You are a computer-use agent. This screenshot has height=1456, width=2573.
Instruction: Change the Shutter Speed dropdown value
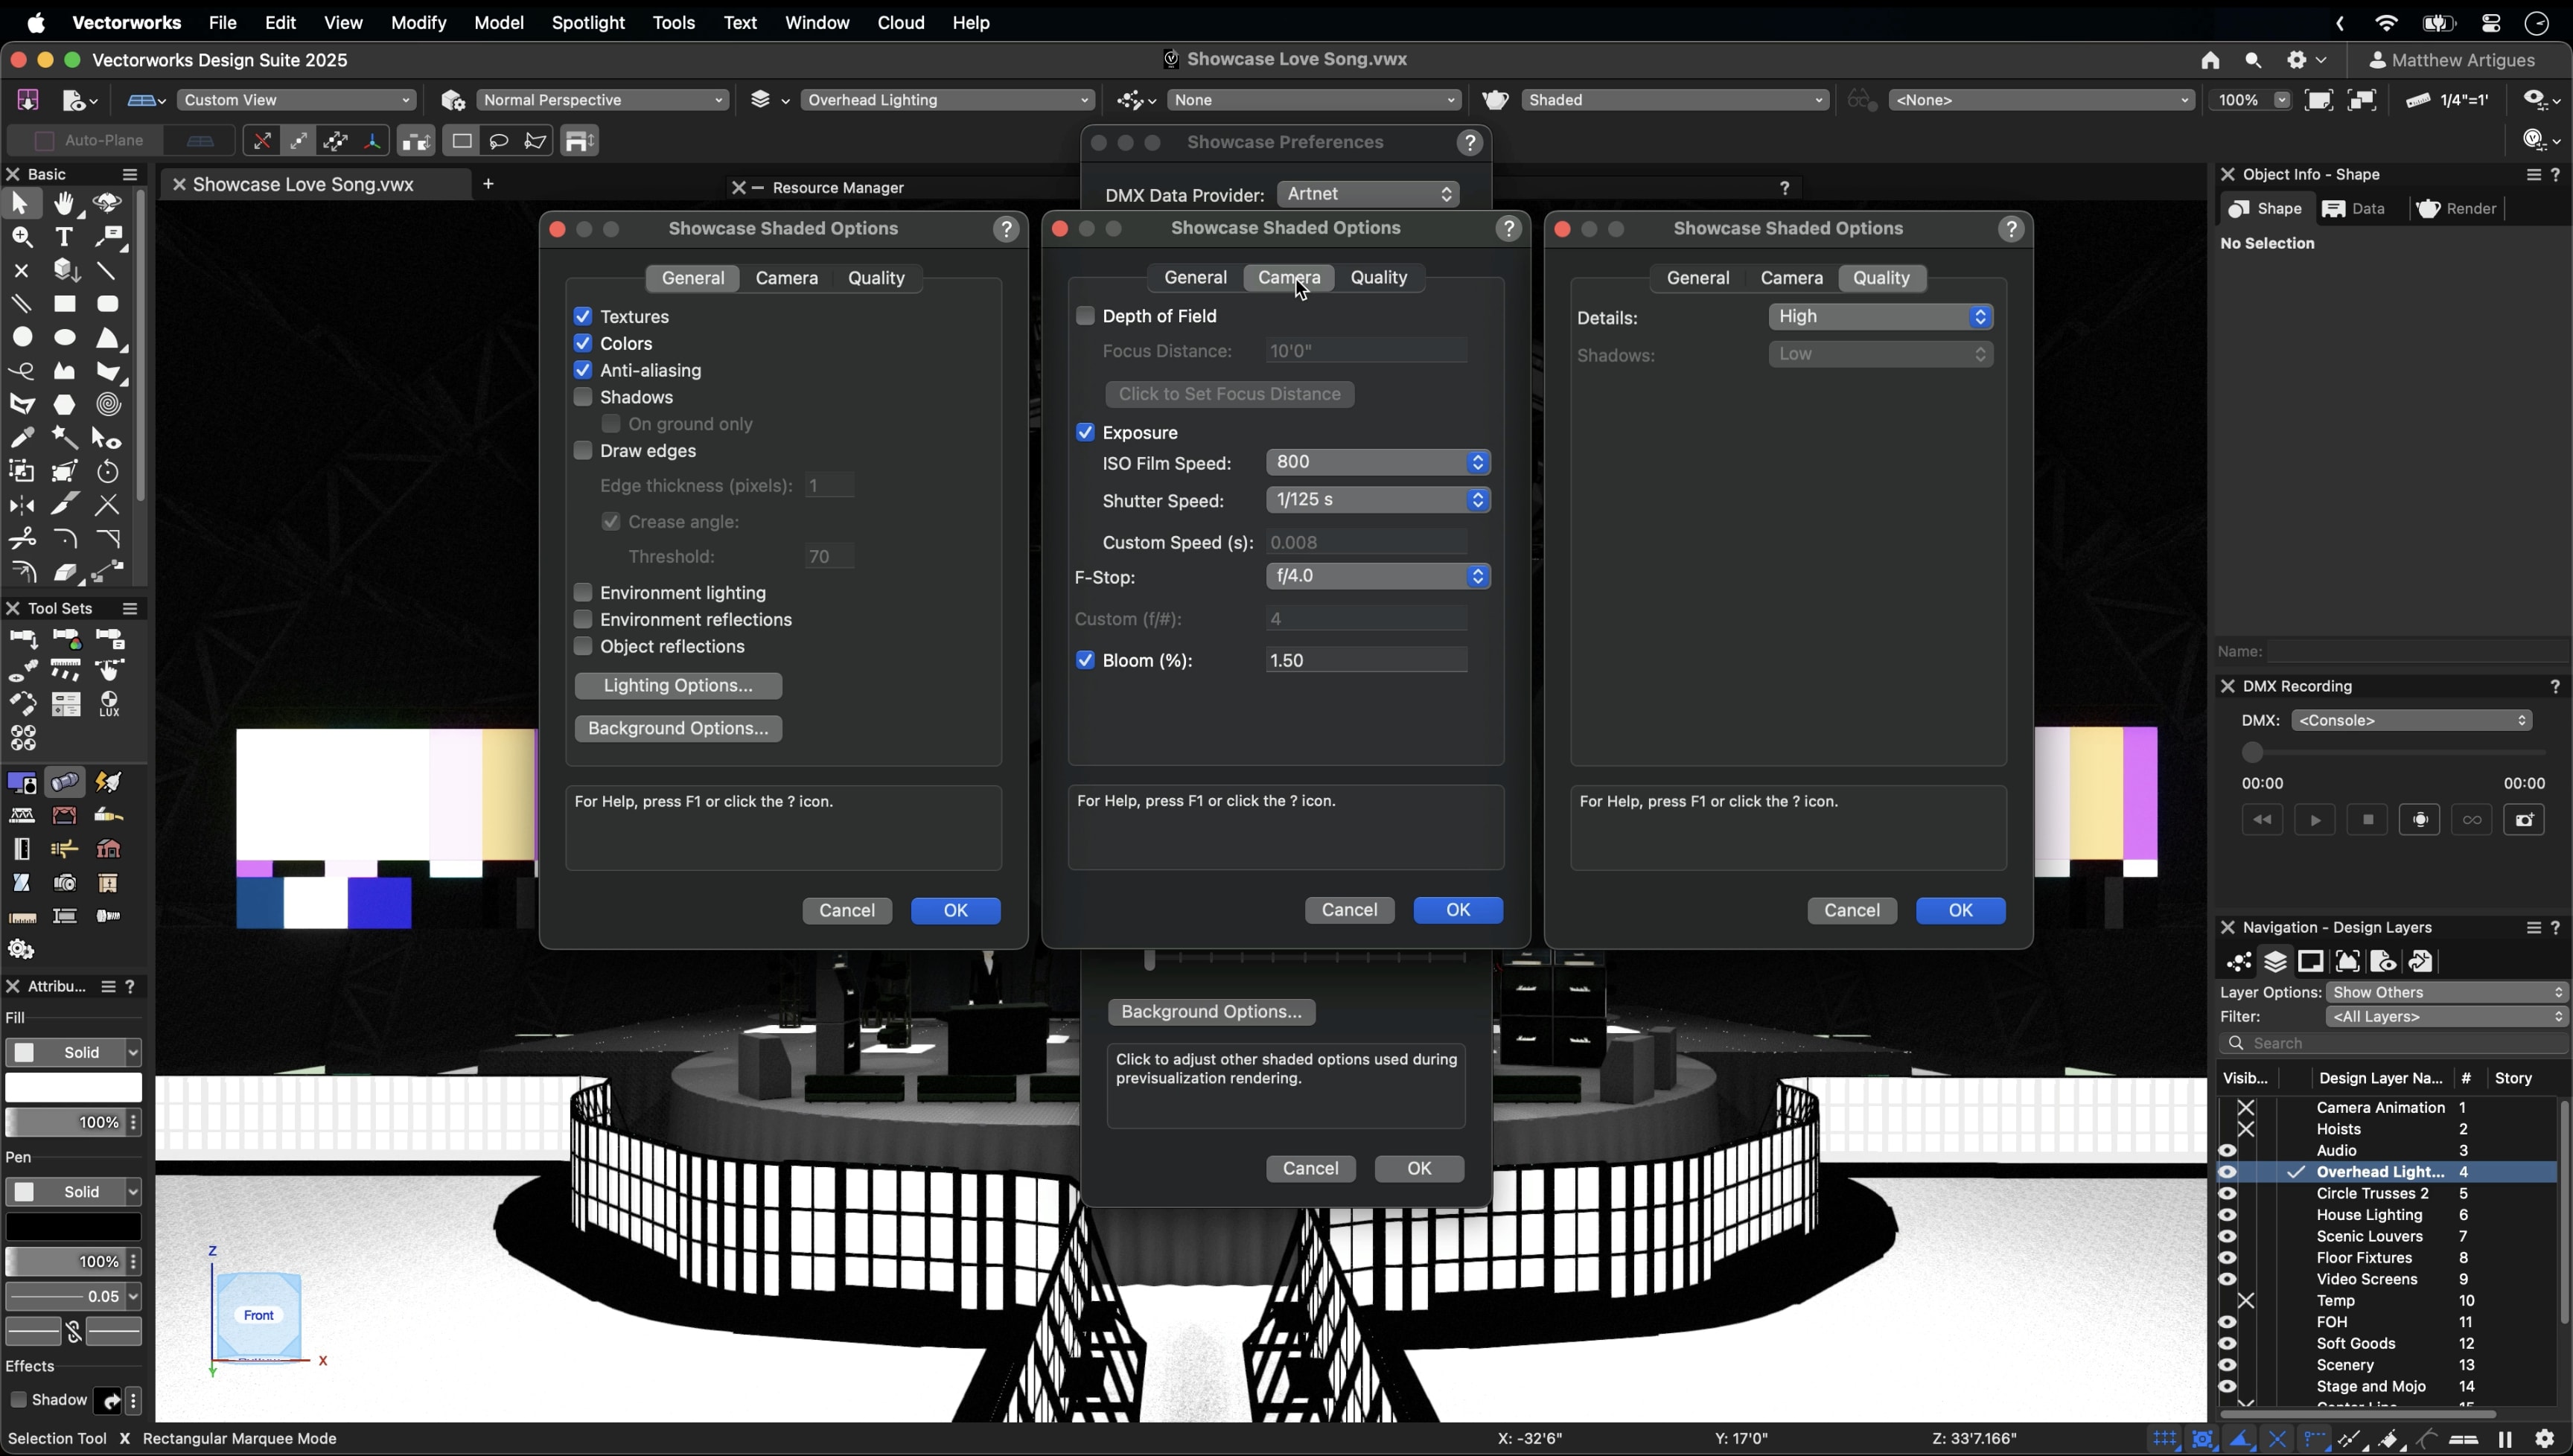1378,500
